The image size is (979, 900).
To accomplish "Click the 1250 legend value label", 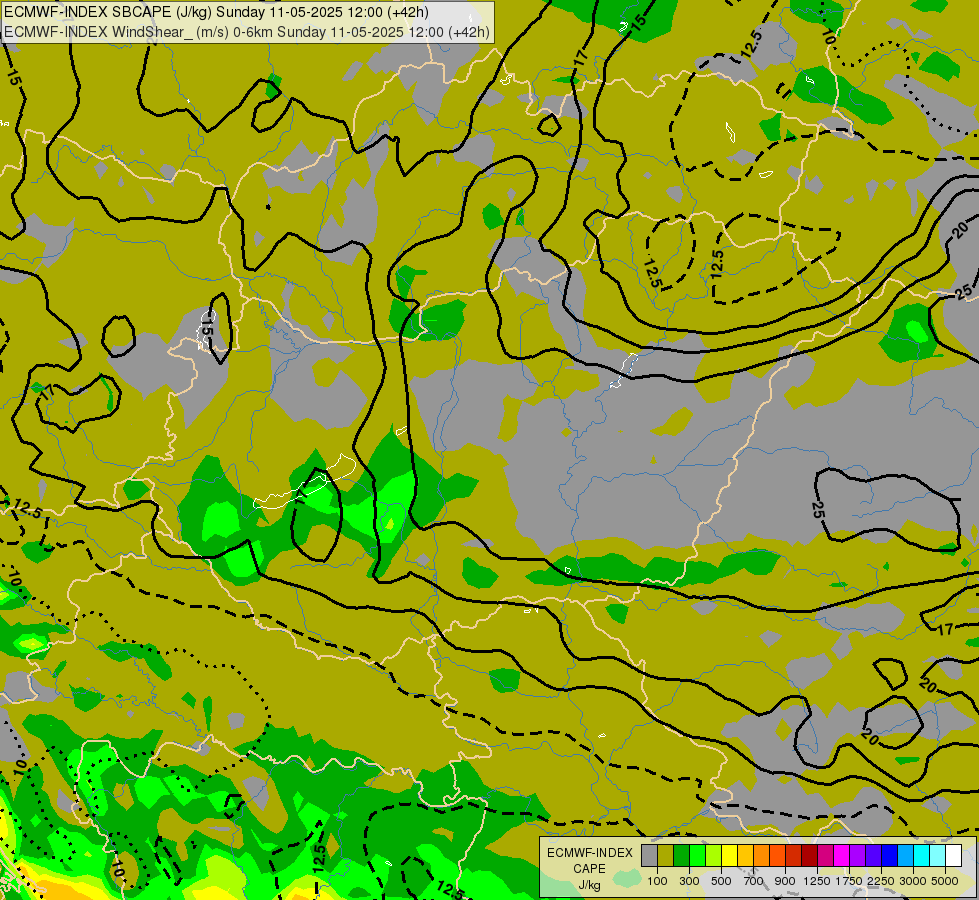I will 817,881.
